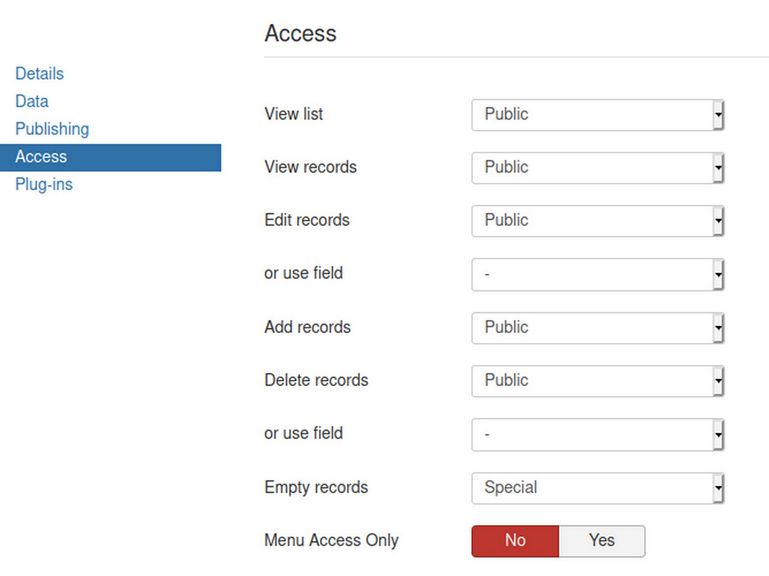Open the 'or use field' dropdown below Edit records
Image resolution: width=769 pixels, height=576 pixels.
[x=597, y=274]
